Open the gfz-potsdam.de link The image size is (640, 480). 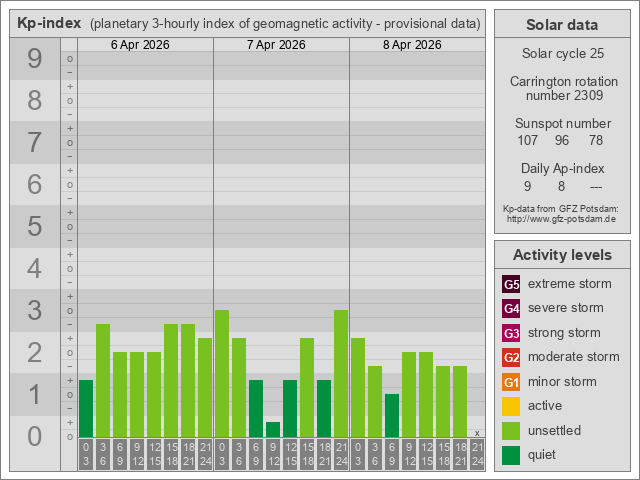coord(561,218)
